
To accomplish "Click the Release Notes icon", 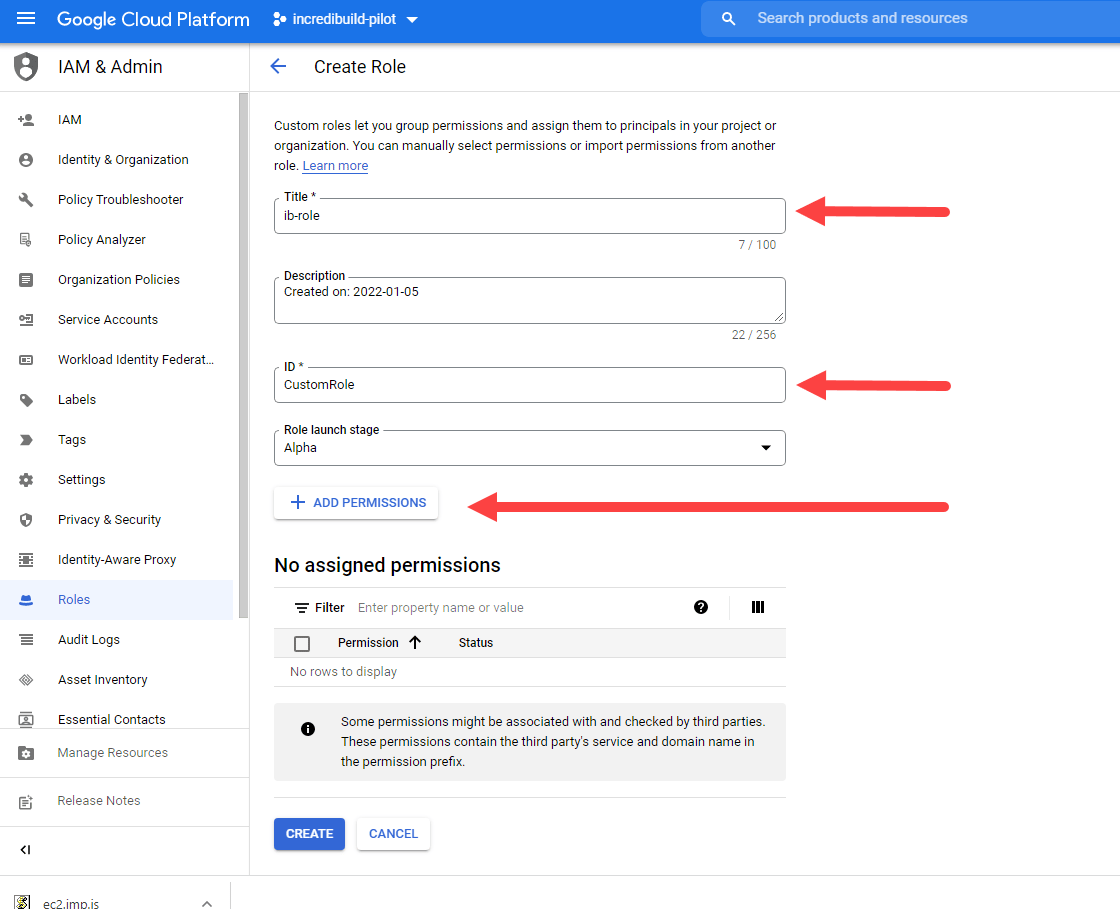I will tap(26, 802).
